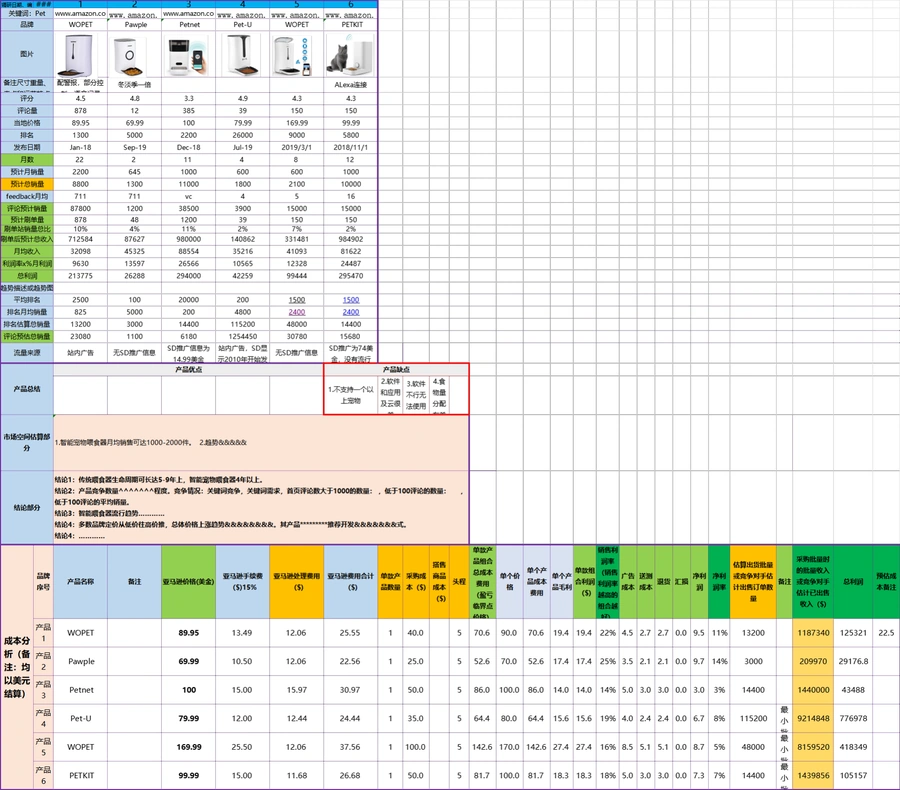The width and height of the screenshot is (900, 790).
Task: Select the defect cell 3.软件不行无法使用
Action: coord(416,395)
